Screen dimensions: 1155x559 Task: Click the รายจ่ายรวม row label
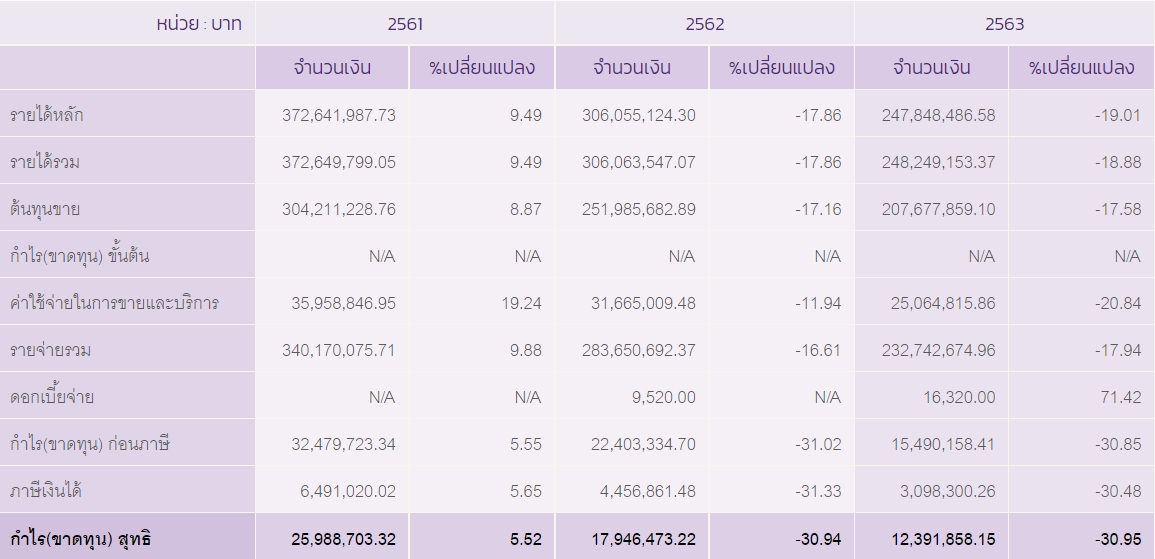coord(50,350)
